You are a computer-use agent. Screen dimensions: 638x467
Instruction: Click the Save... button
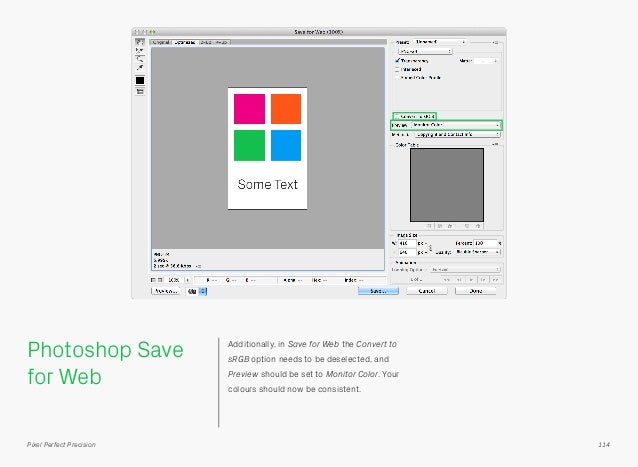(378, 291)
